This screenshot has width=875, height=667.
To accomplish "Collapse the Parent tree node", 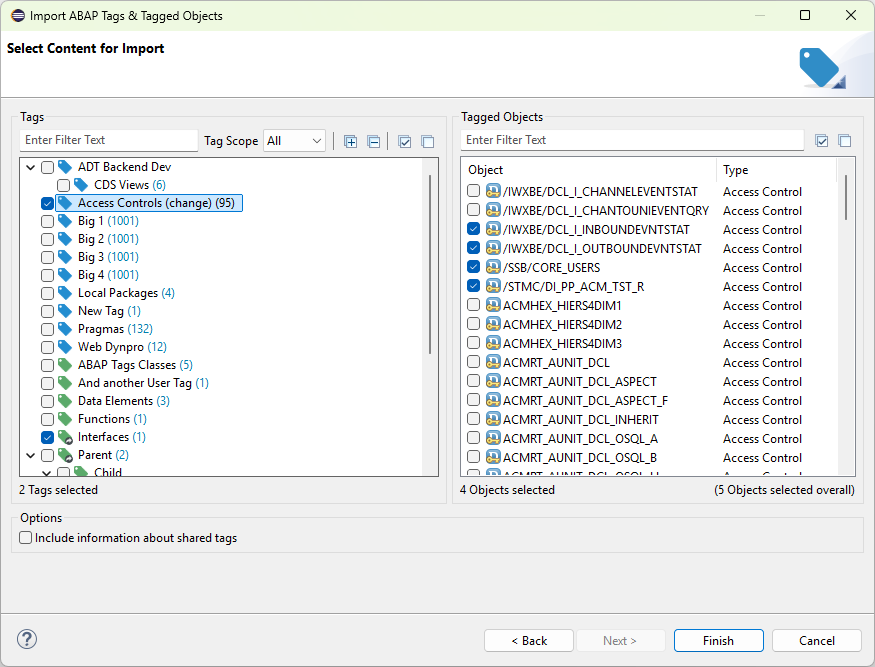I will pos(31,455).
